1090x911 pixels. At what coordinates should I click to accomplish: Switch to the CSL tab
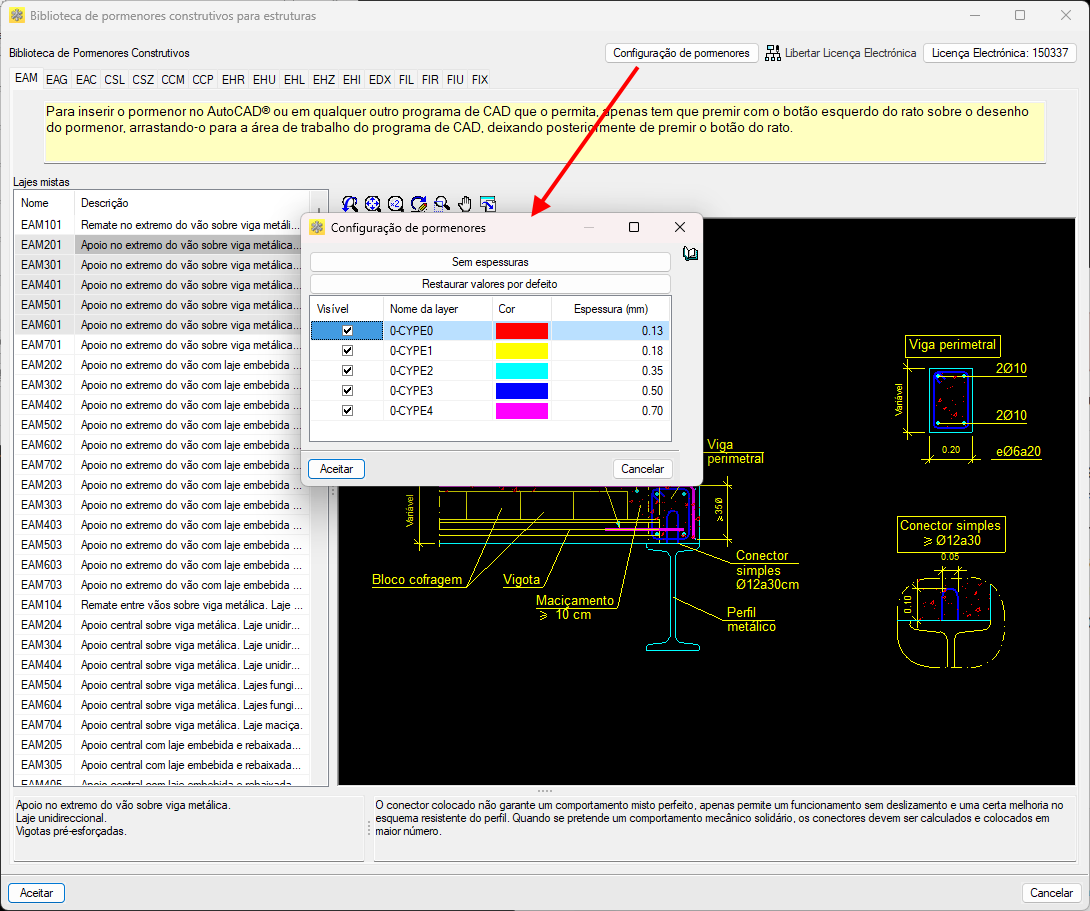pyautogui.click(x=115, y=79)
